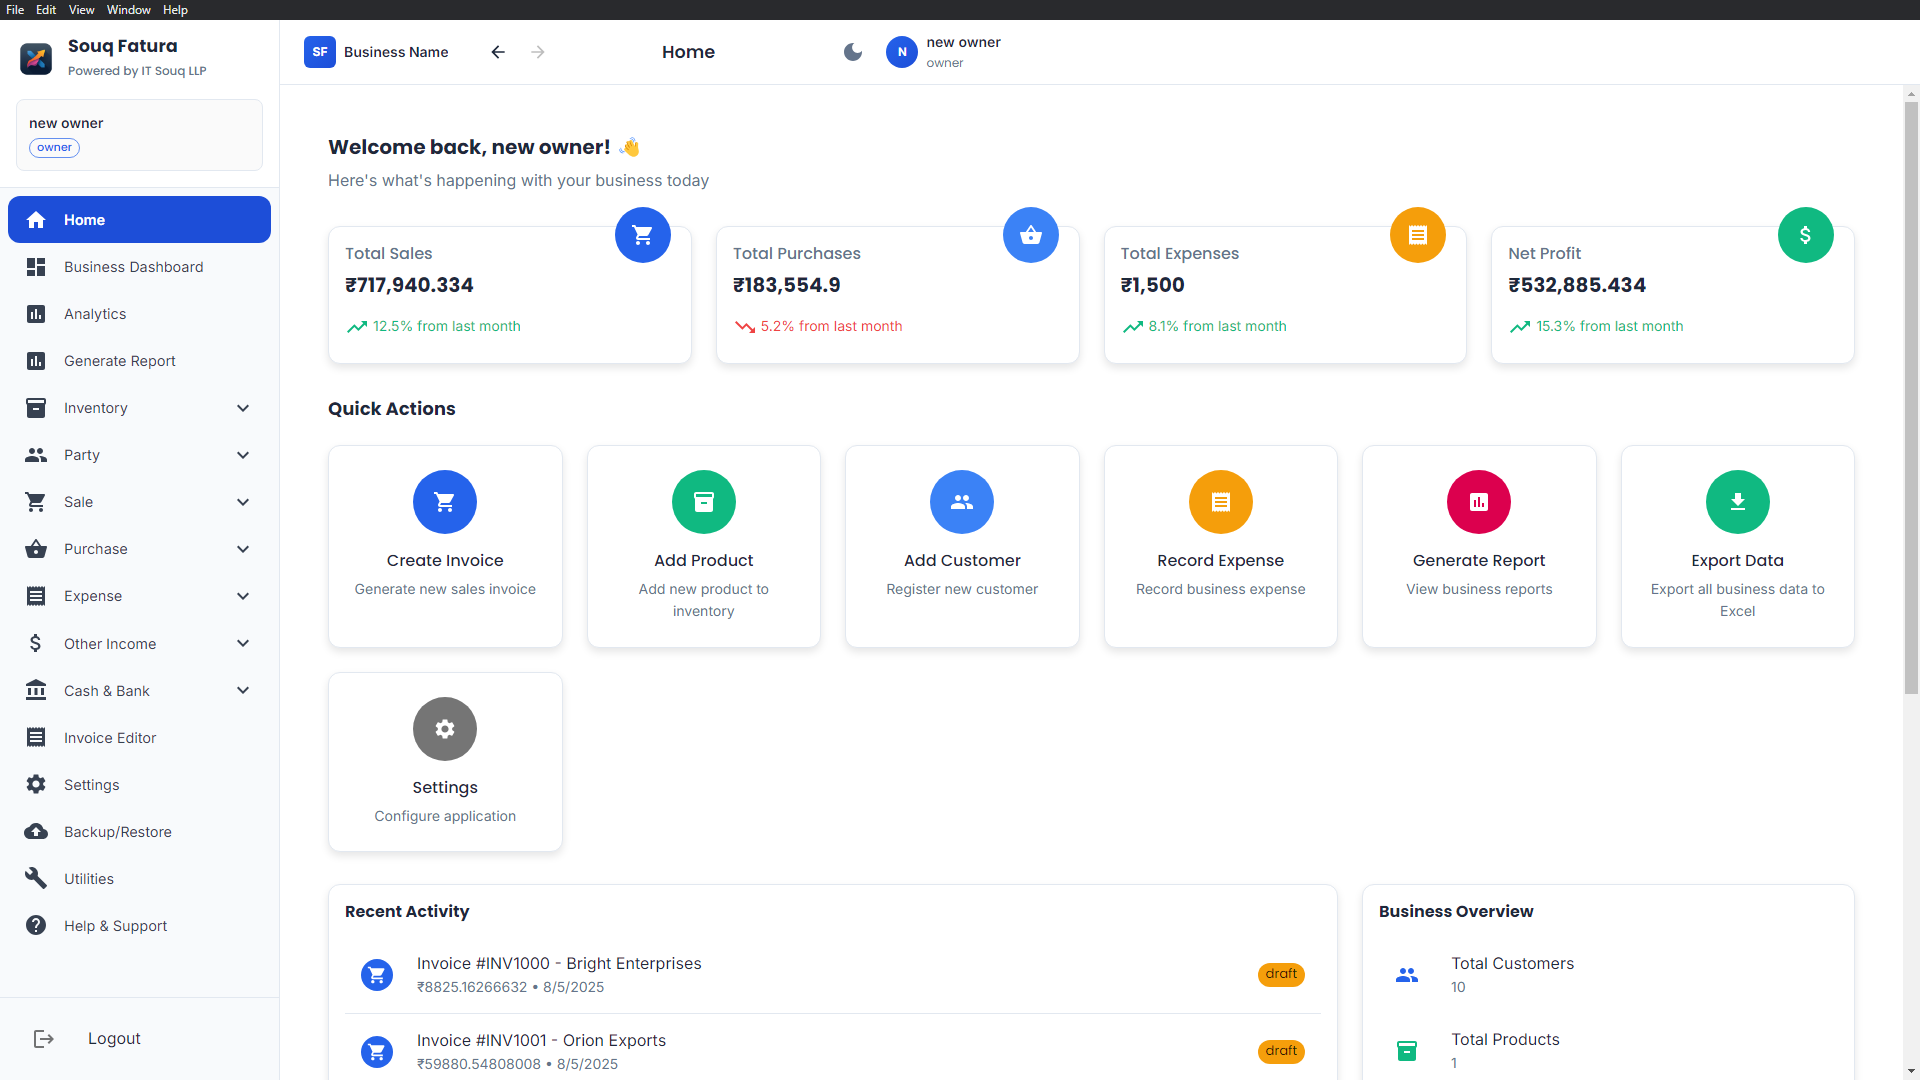Expand the Sale sidebar chevron
This screenshot has width=1920, height=1080.
243,502
